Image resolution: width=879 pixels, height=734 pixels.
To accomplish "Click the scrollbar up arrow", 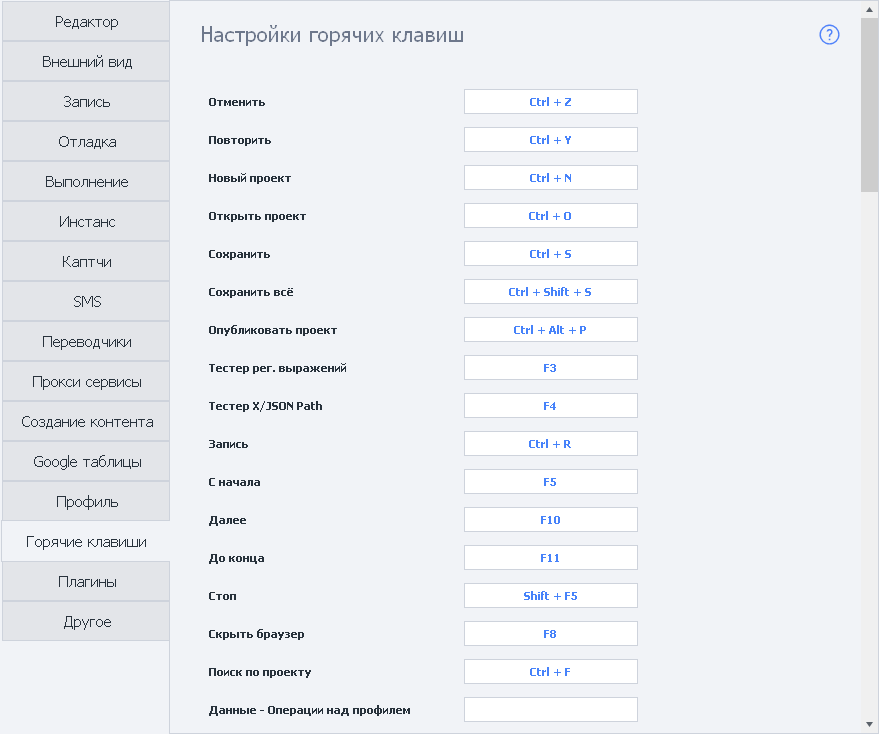I will click(869, 9).
